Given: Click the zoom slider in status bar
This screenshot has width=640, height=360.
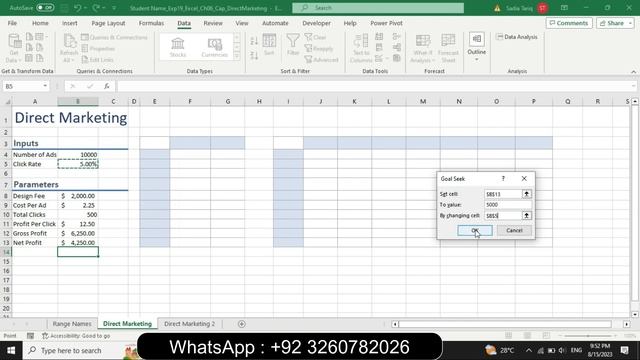Looking at the screenshot, I should (x=588, y=336).
